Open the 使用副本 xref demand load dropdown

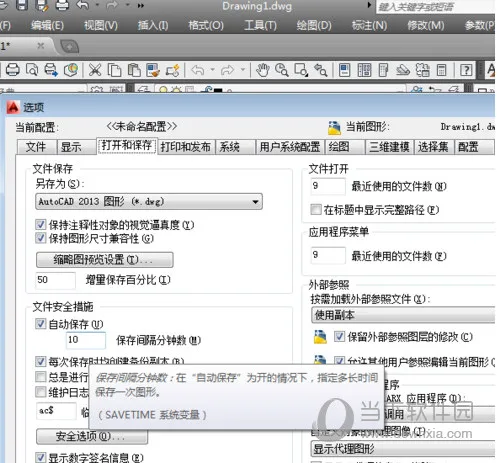coord(403,315)
